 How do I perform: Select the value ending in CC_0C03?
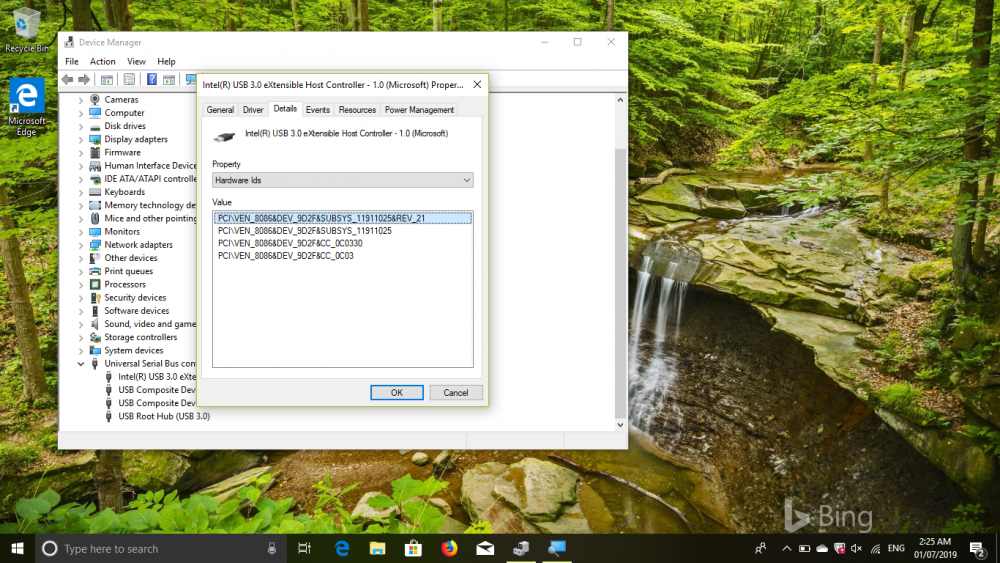(x=286, y=256)
